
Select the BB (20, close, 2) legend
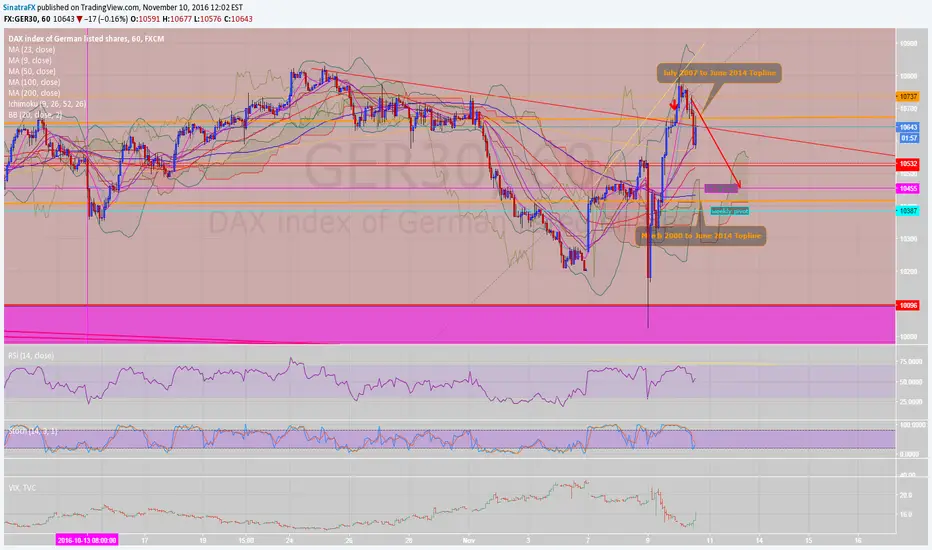(x=35, y=114)
